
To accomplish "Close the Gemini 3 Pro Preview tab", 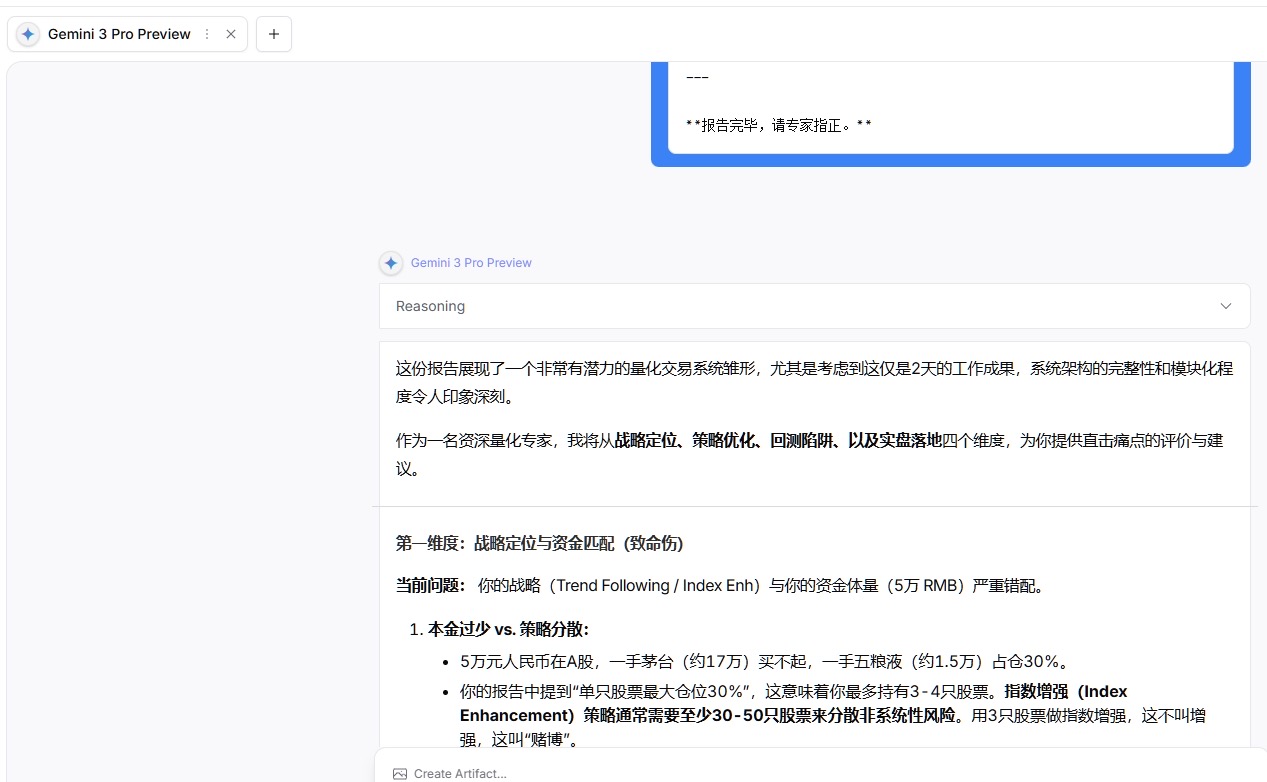I will (x=231, y=34).
